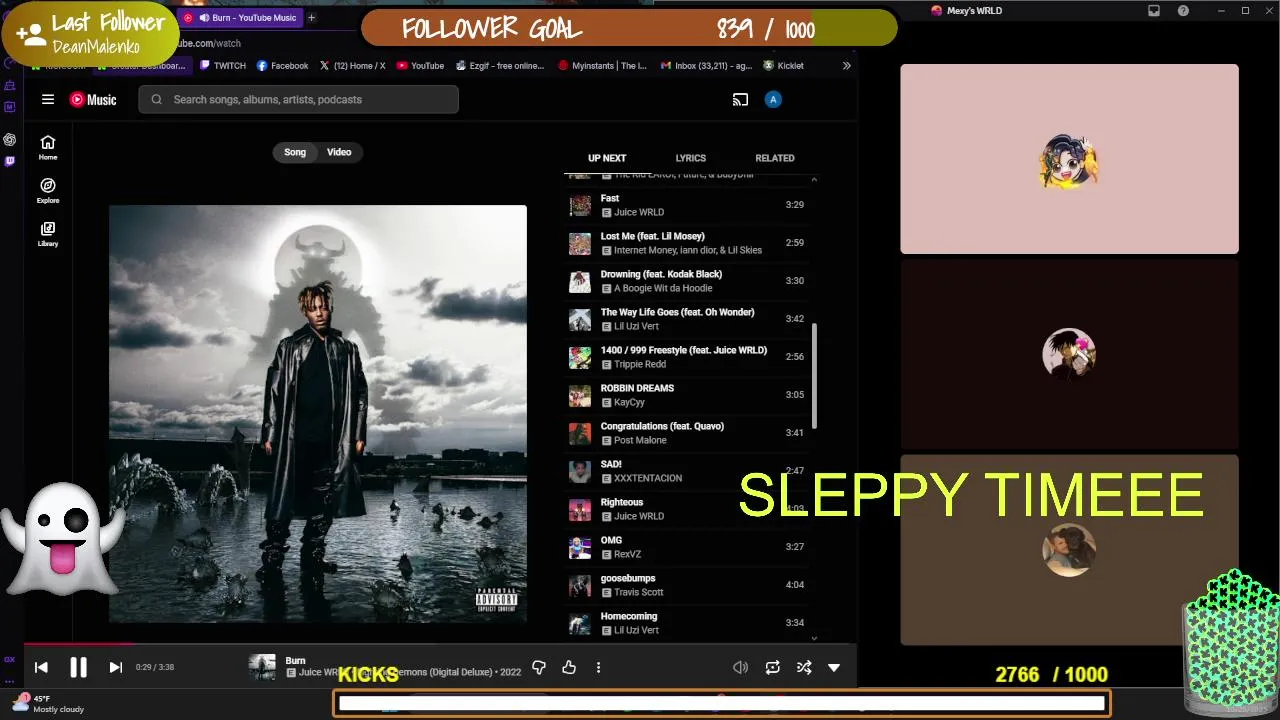Open the Myinstants bookmark
The width and height of the screenshot is (1280, 720).
pyautogui.click(x=603, y=66)
